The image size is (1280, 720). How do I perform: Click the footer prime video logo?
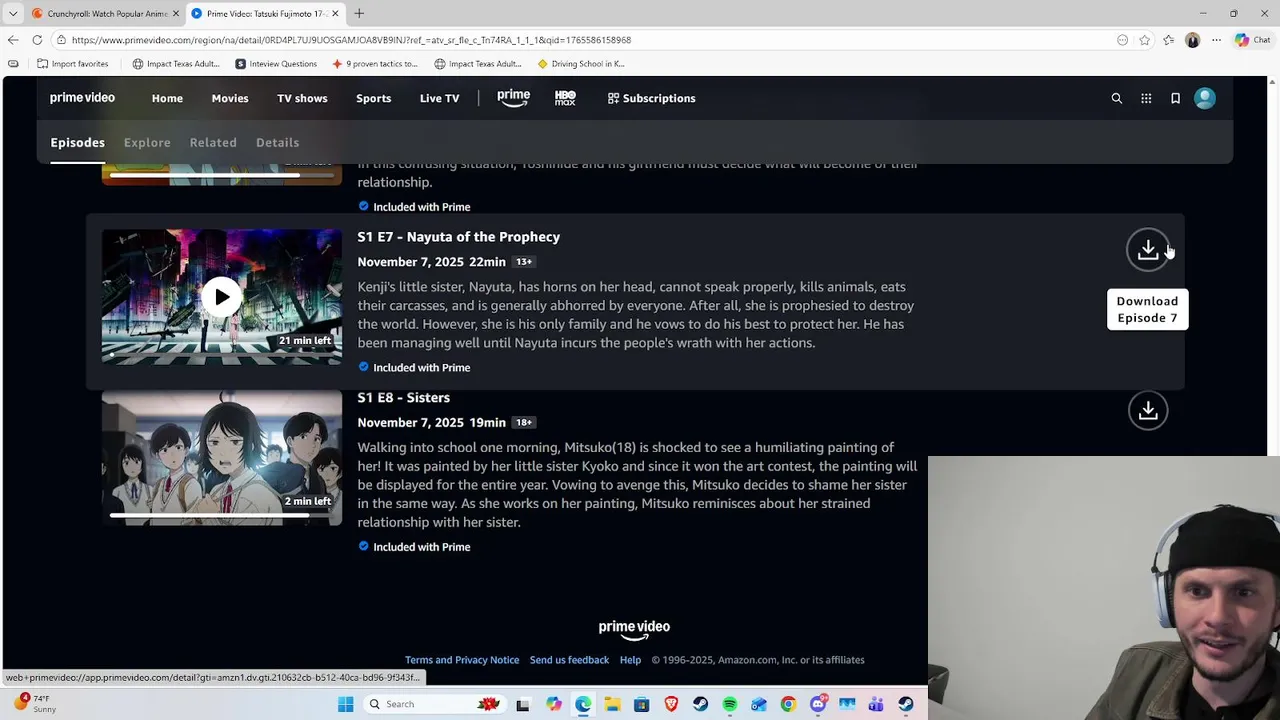pyautogui.click(x=634, y=629)
